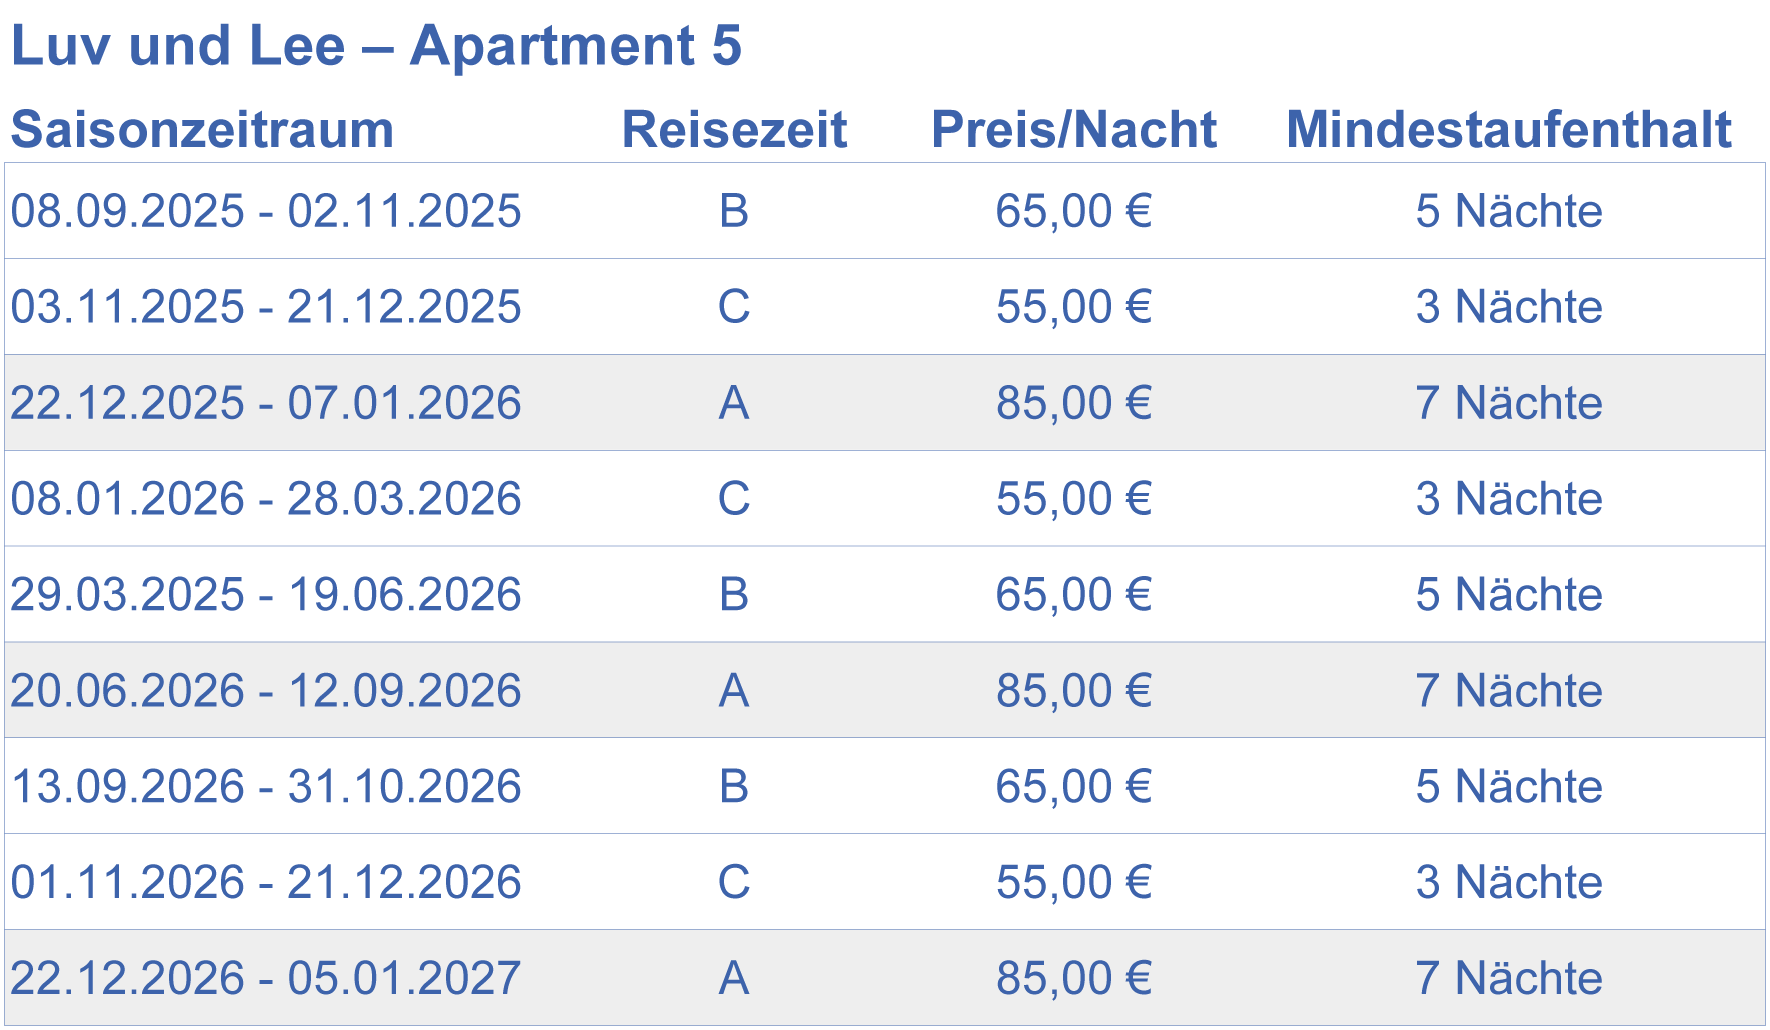Click date range 03.11.2025 - 21.12.2025
Viewport: 1770px width, 1030px height.
point(266,307)
